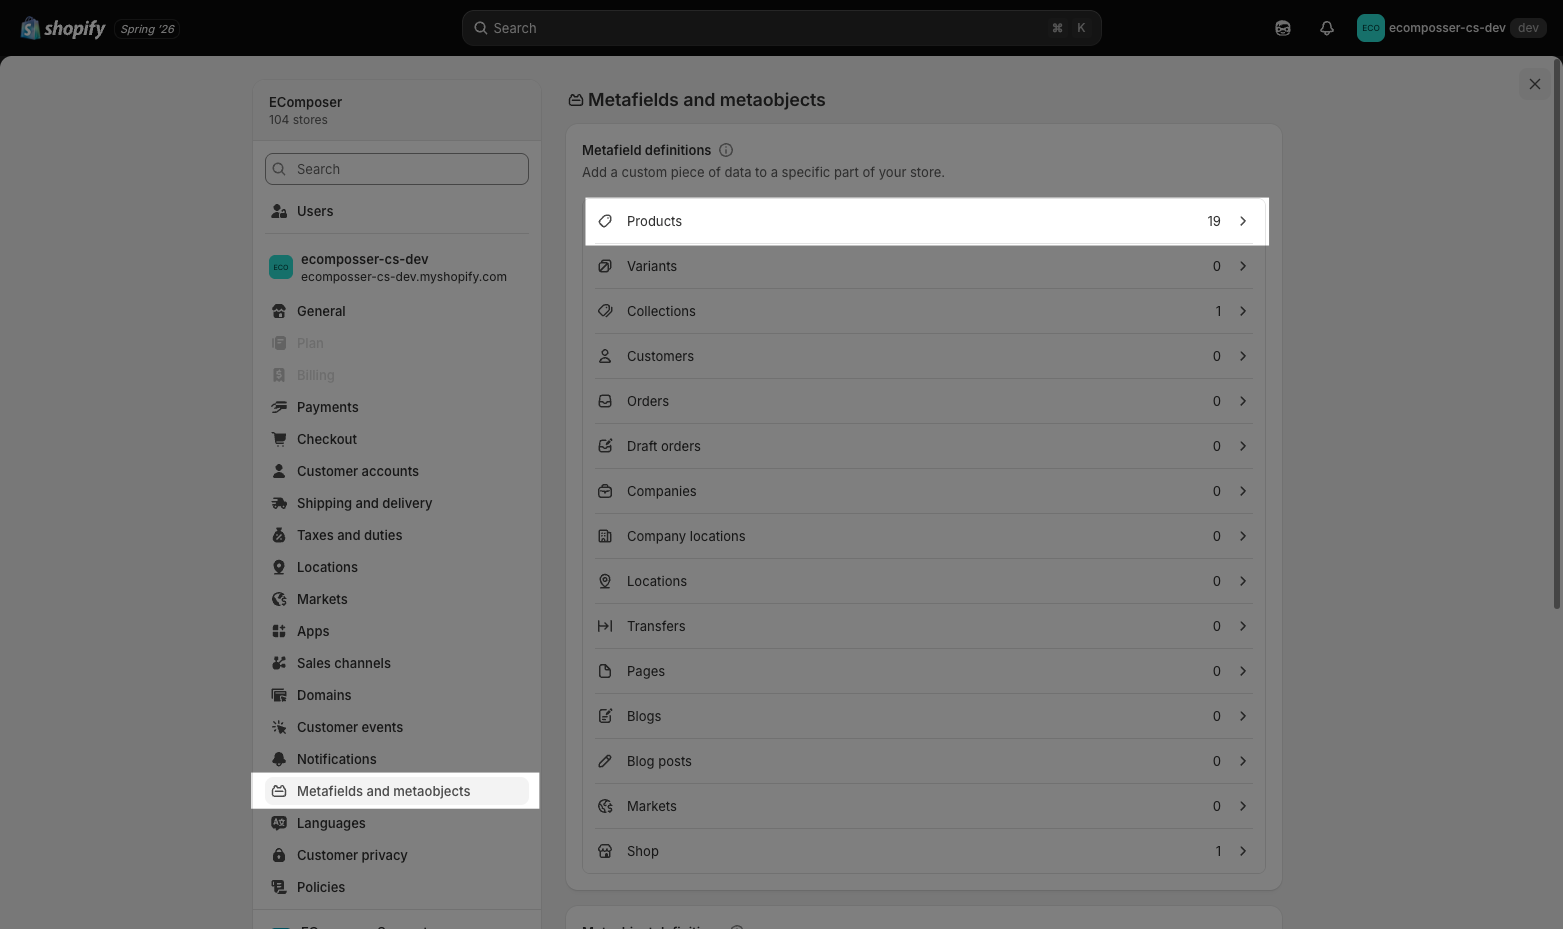
Task: Open Domains settings
Action: point(397,695)
